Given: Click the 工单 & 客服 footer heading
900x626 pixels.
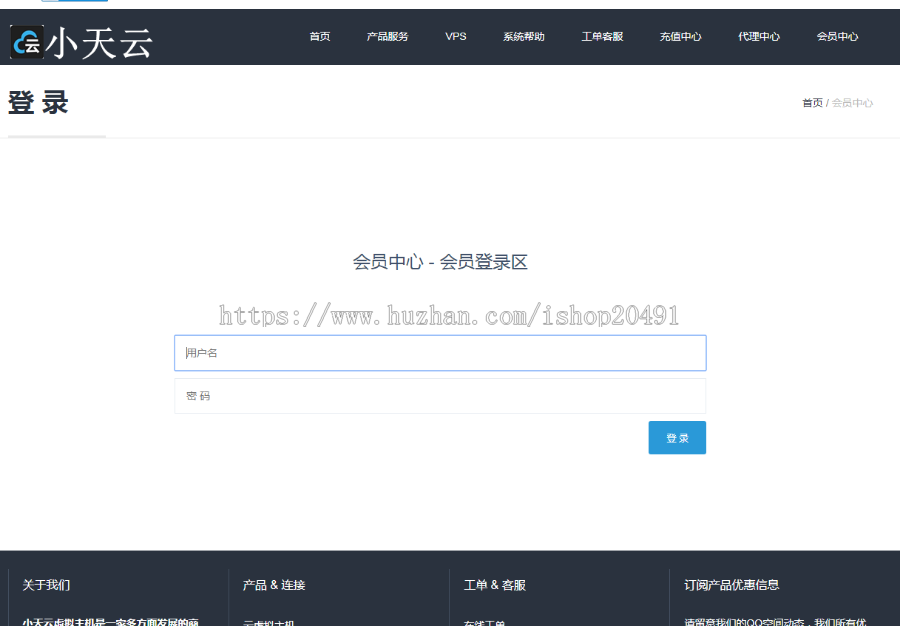Looking at the screenshot, I should [495, 585].
